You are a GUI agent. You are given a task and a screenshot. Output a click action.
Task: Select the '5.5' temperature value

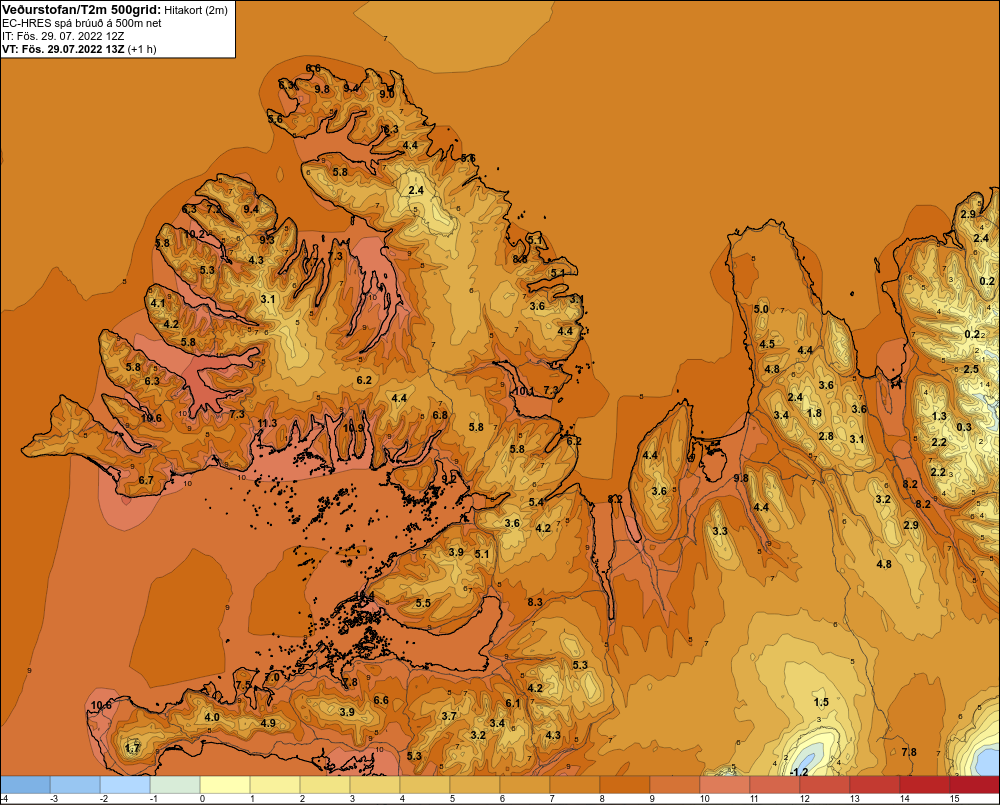[423, 603]
